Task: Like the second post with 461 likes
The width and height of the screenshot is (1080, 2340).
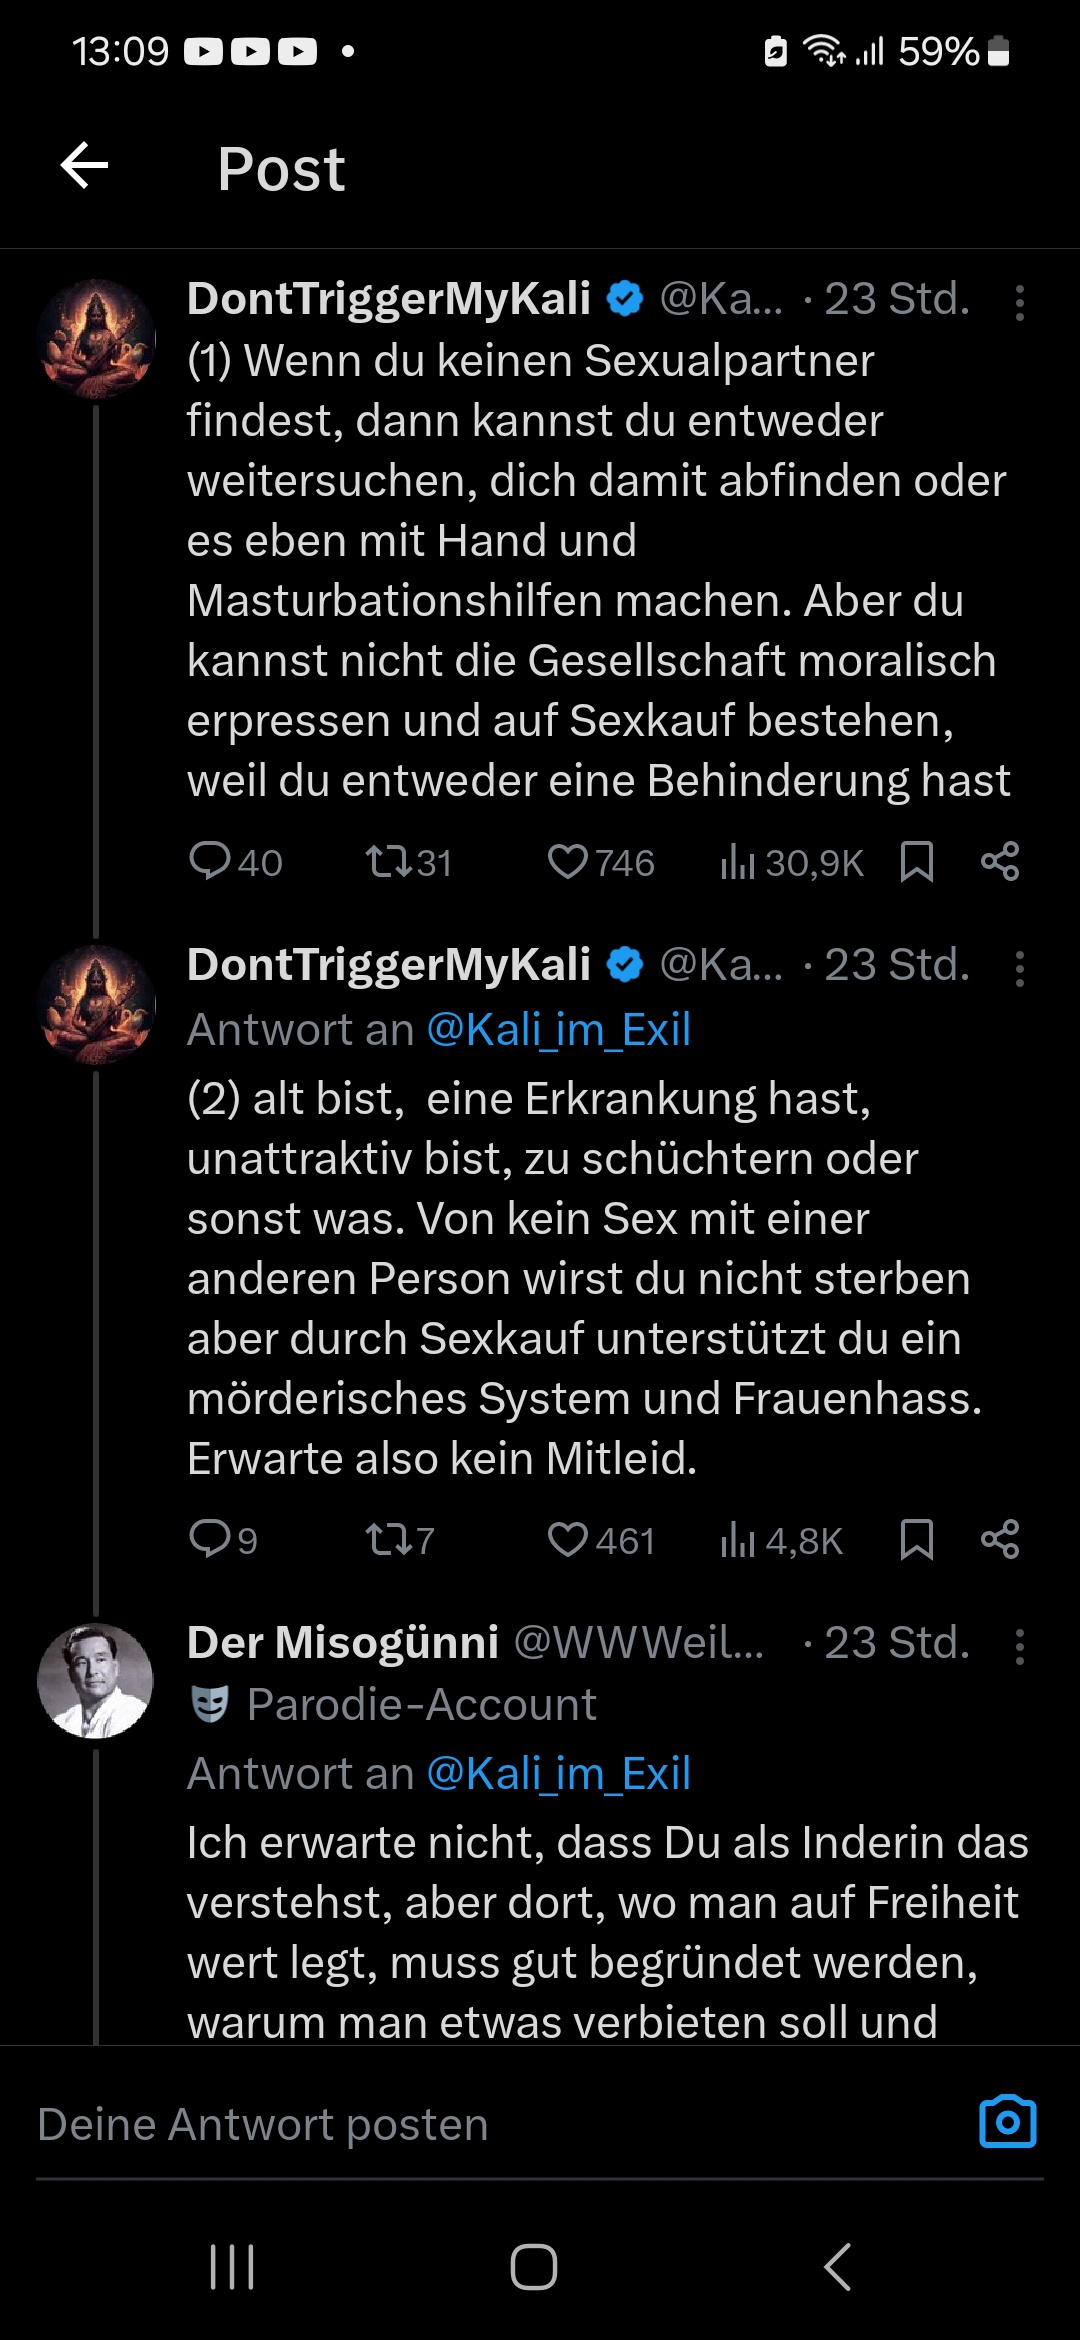Action: pos(568,1540)
